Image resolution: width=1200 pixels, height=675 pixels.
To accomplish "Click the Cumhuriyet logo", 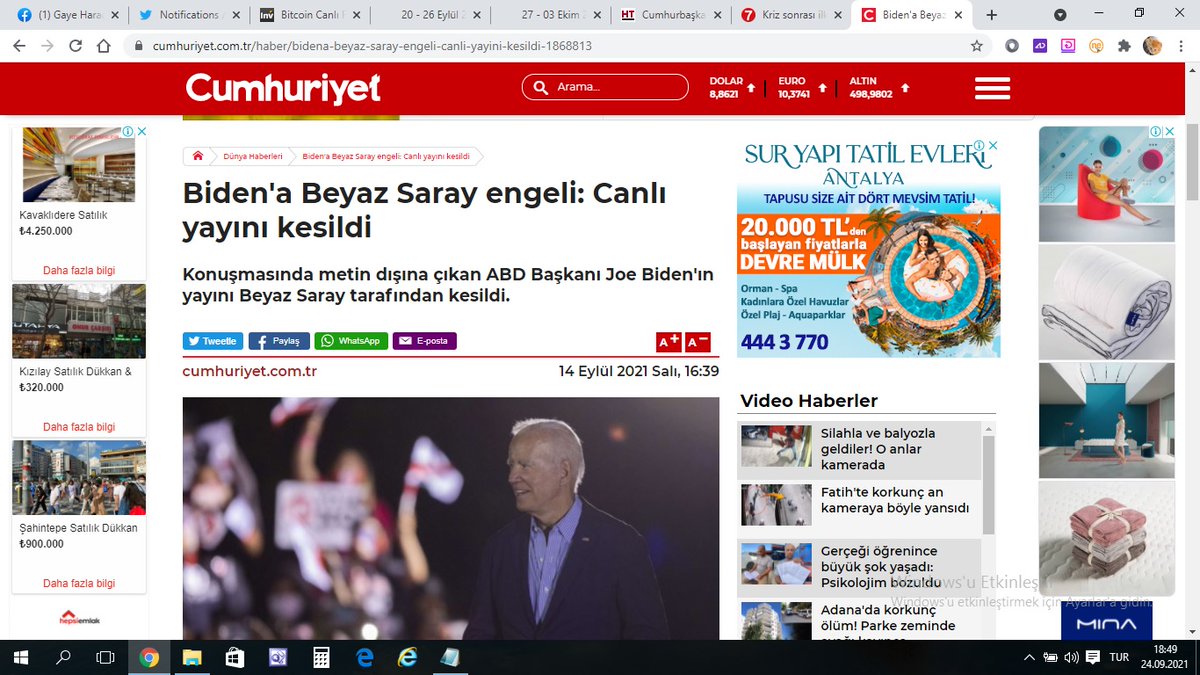I will (283, 88).
